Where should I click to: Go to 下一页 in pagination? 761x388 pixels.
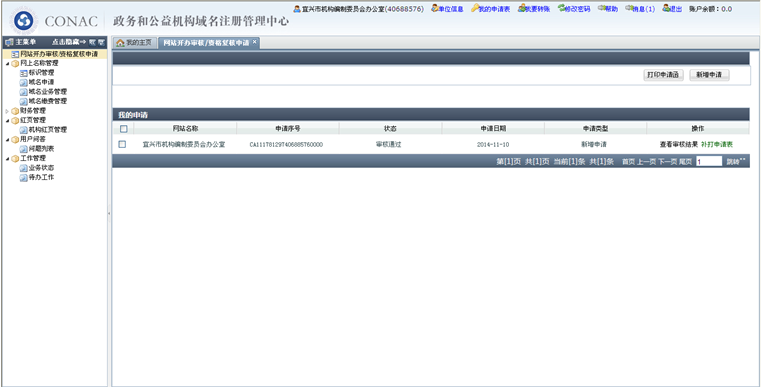click(667, 162)
